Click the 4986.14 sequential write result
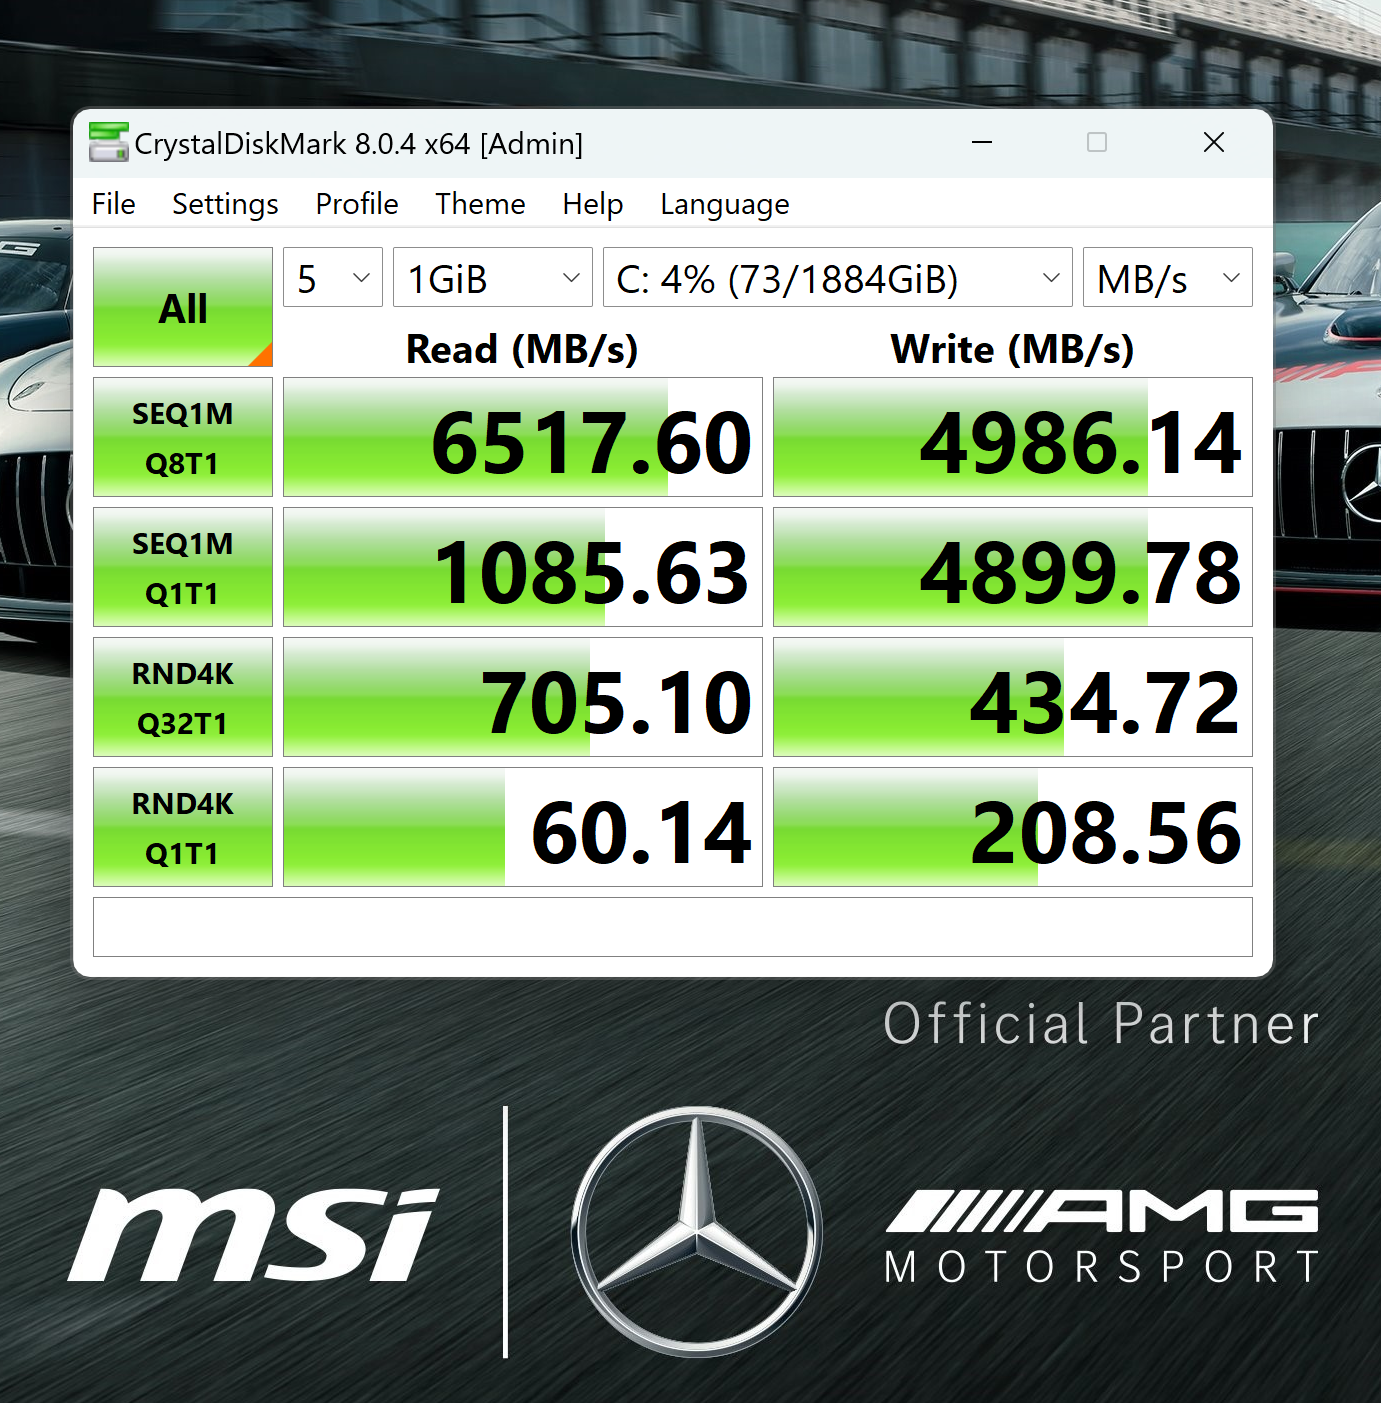Screen dimensions: 1381x1403 tap(1013, 437)
